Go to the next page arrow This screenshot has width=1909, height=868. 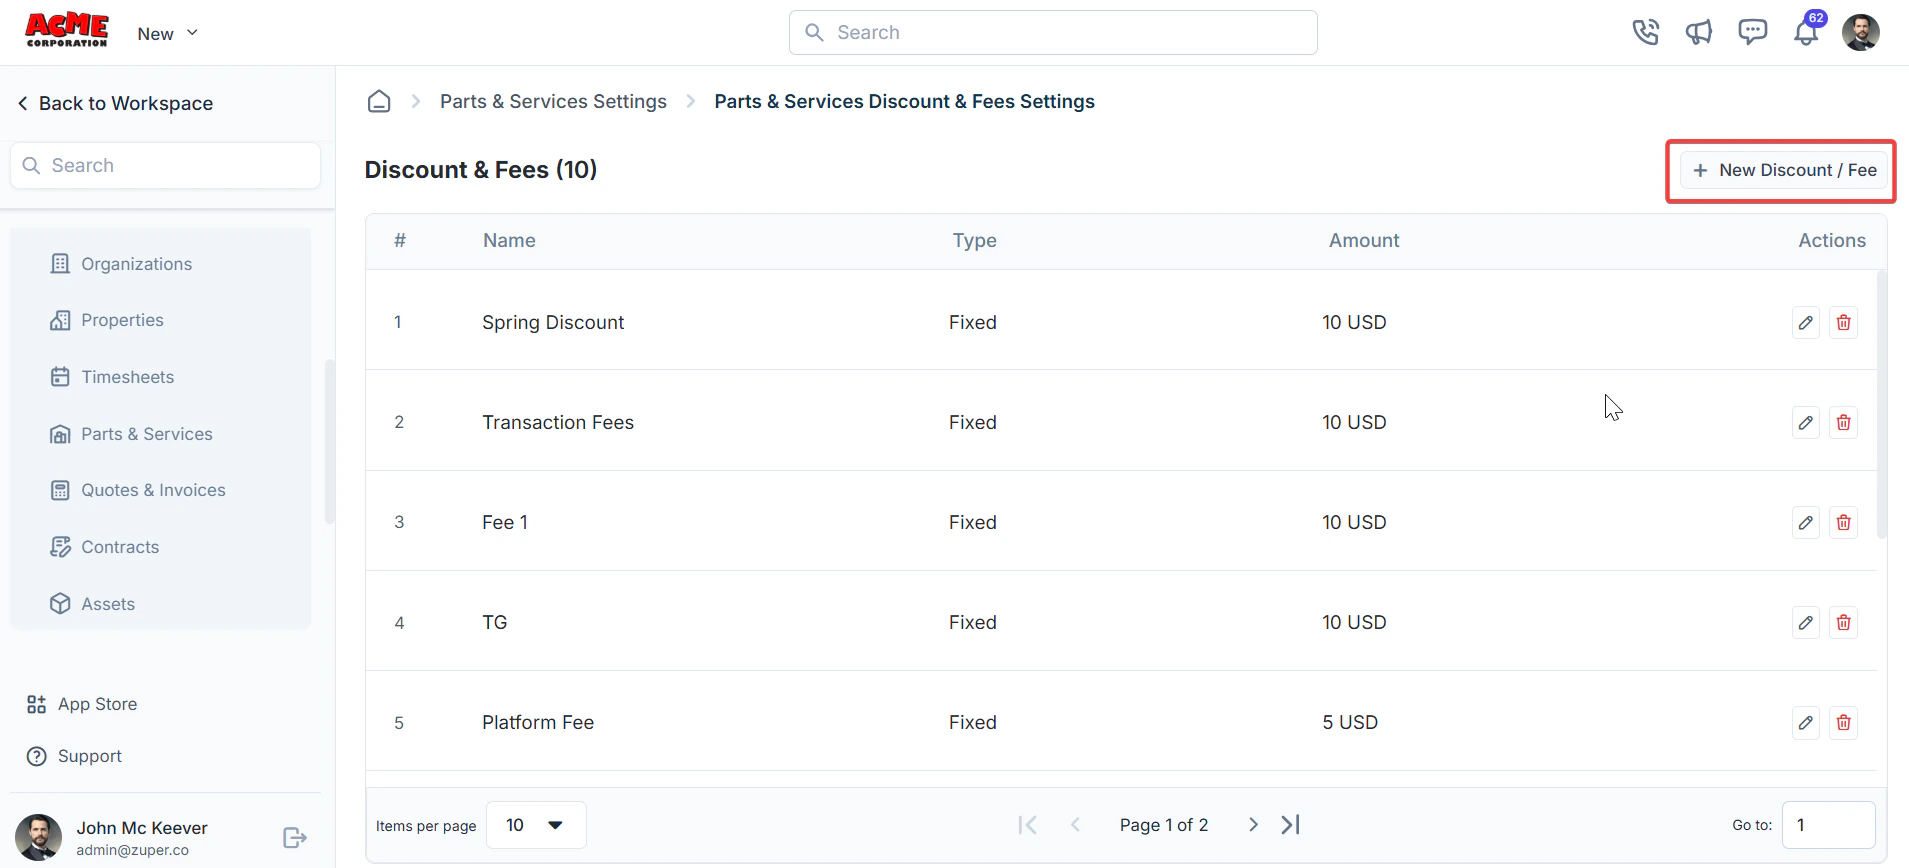click(1253, 825)
